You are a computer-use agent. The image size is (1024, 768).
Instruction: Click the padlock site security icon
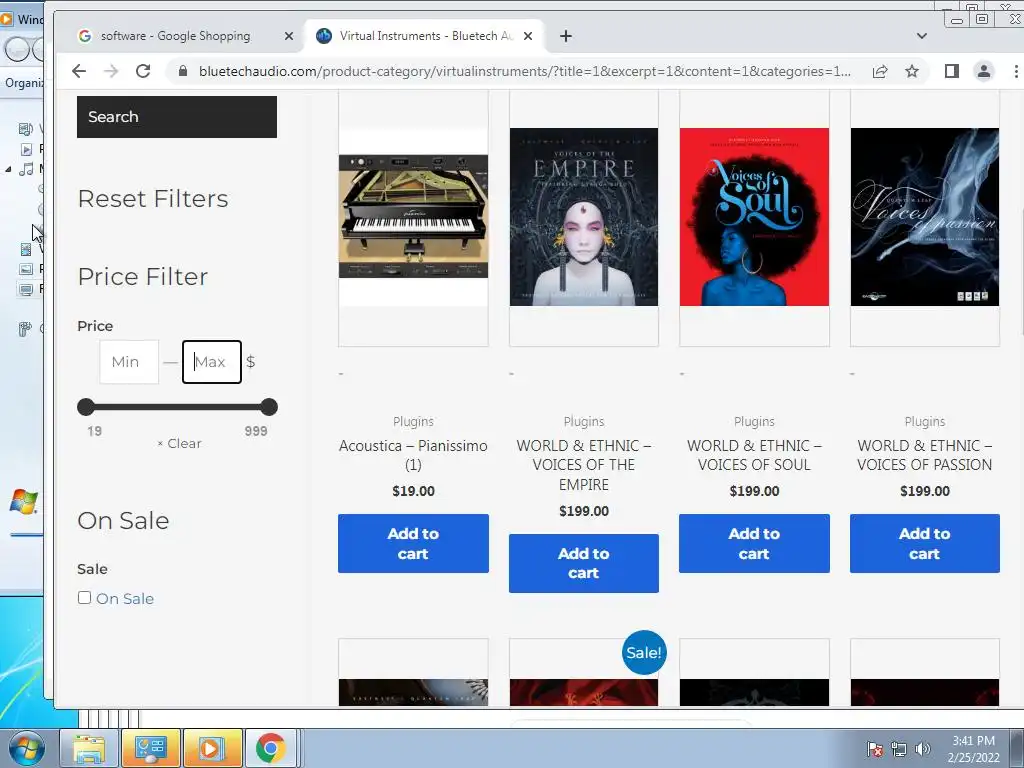(x=183, y=71)
